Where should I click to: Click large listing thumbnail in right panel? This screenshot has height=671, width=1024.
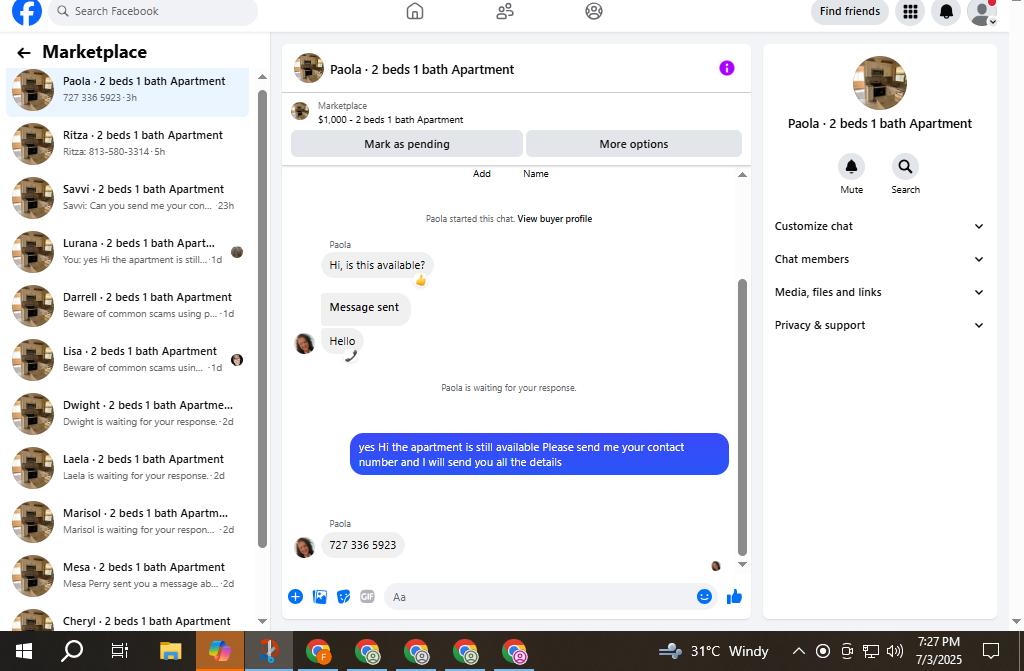click(x=879, y=83)
